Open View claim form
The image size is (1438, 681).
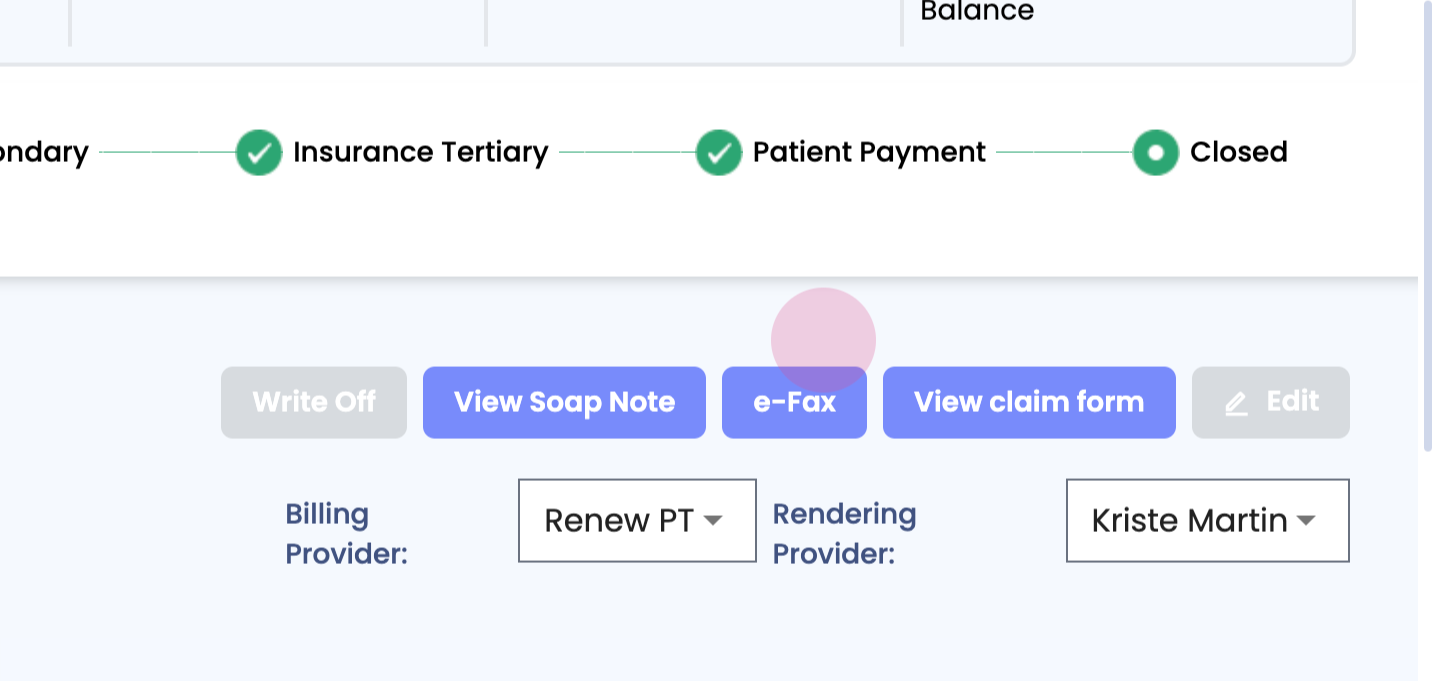1028,402
